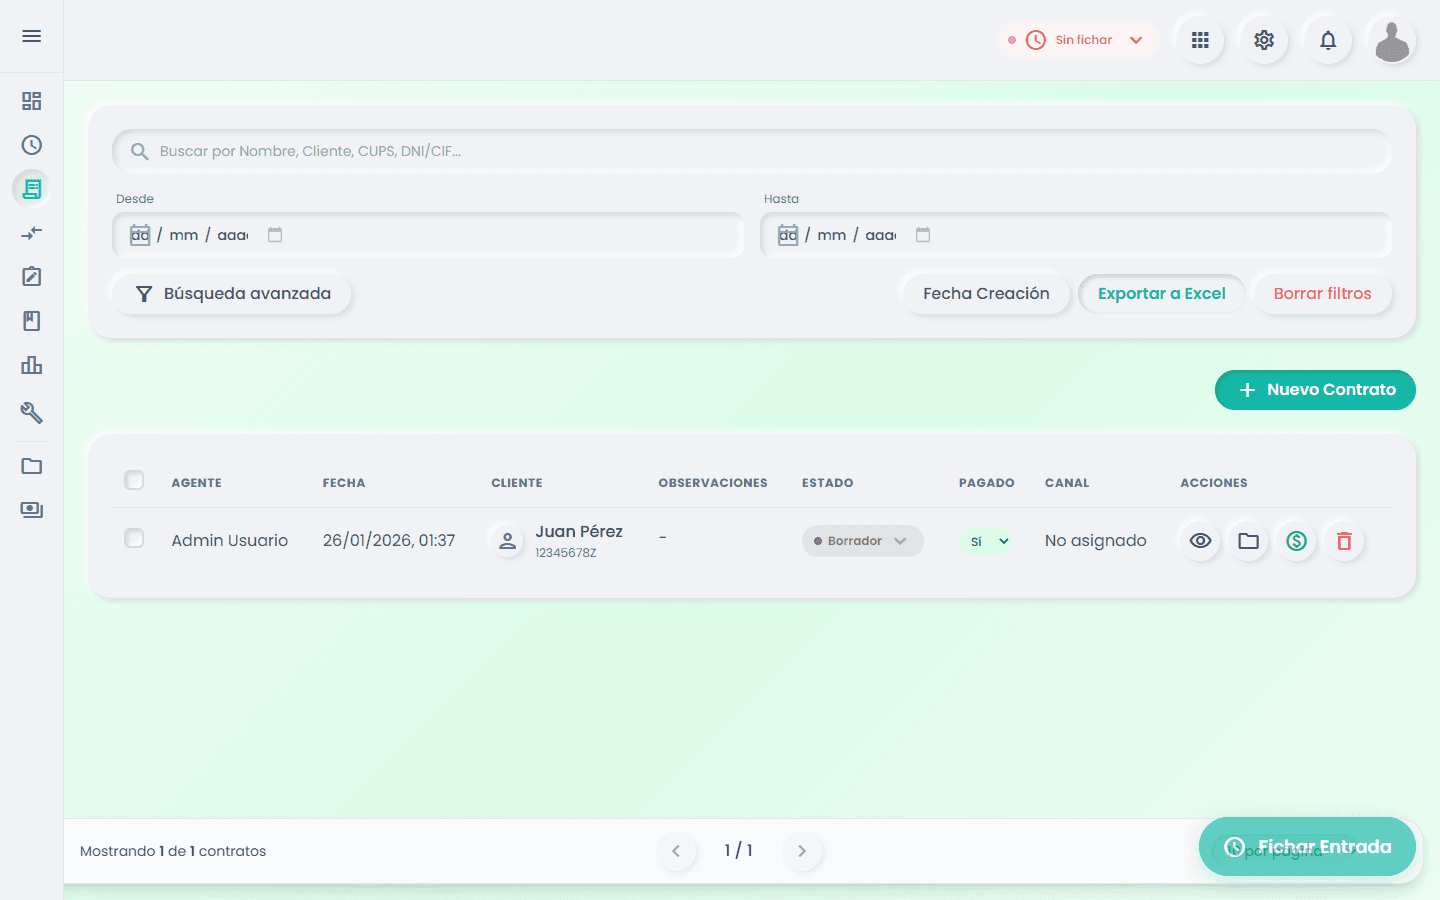Open the notifications bell
Image resolution: width=1440 pixels, height=900 pixels.
(1328, 40)
